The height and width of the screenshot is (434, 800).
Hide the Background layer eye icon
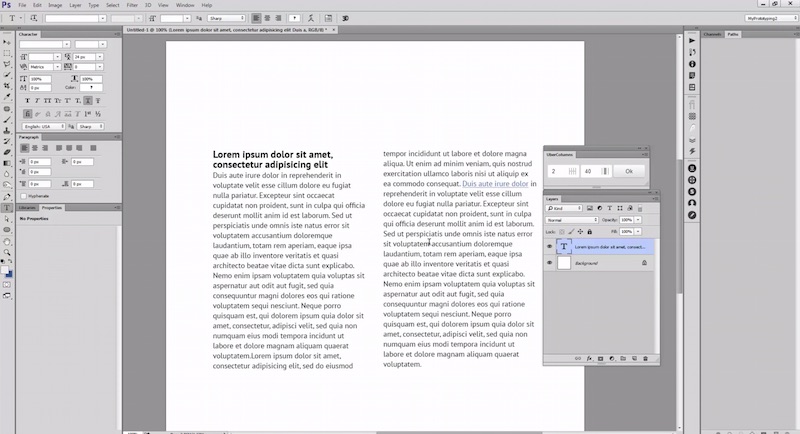point(549,263)
